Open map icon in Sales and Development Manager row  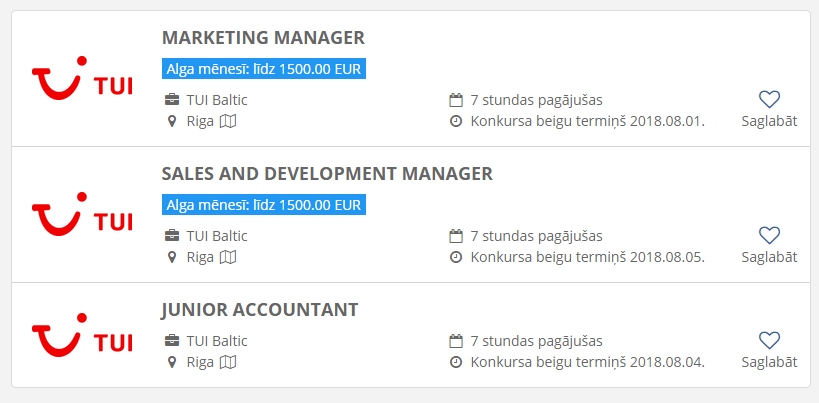(229, 257)
